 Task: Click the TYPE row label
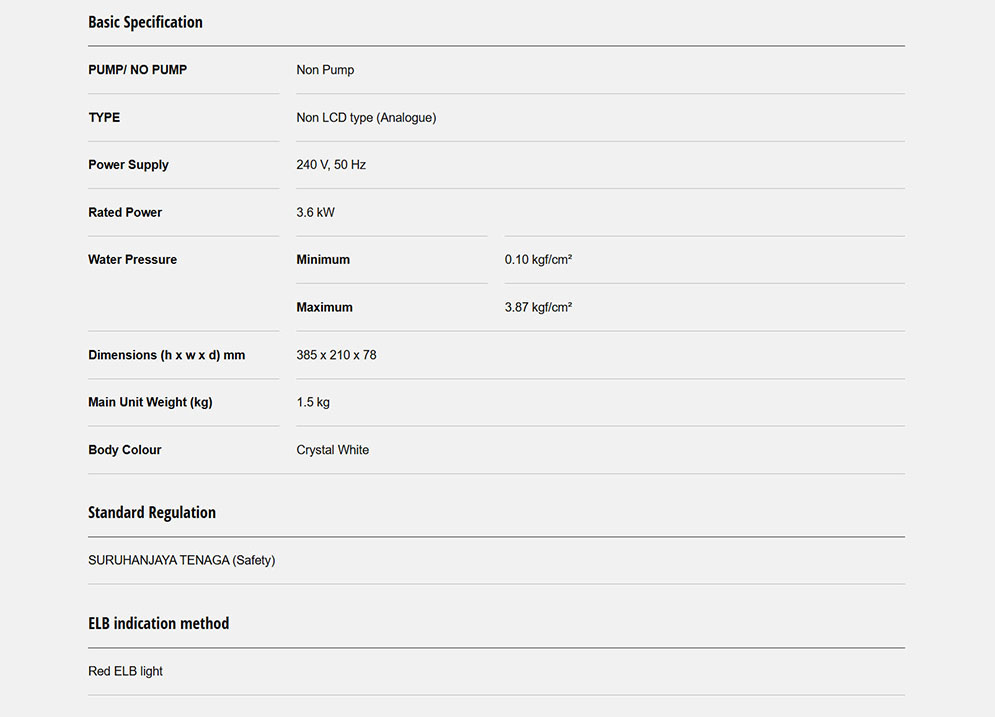click(104, 117)
